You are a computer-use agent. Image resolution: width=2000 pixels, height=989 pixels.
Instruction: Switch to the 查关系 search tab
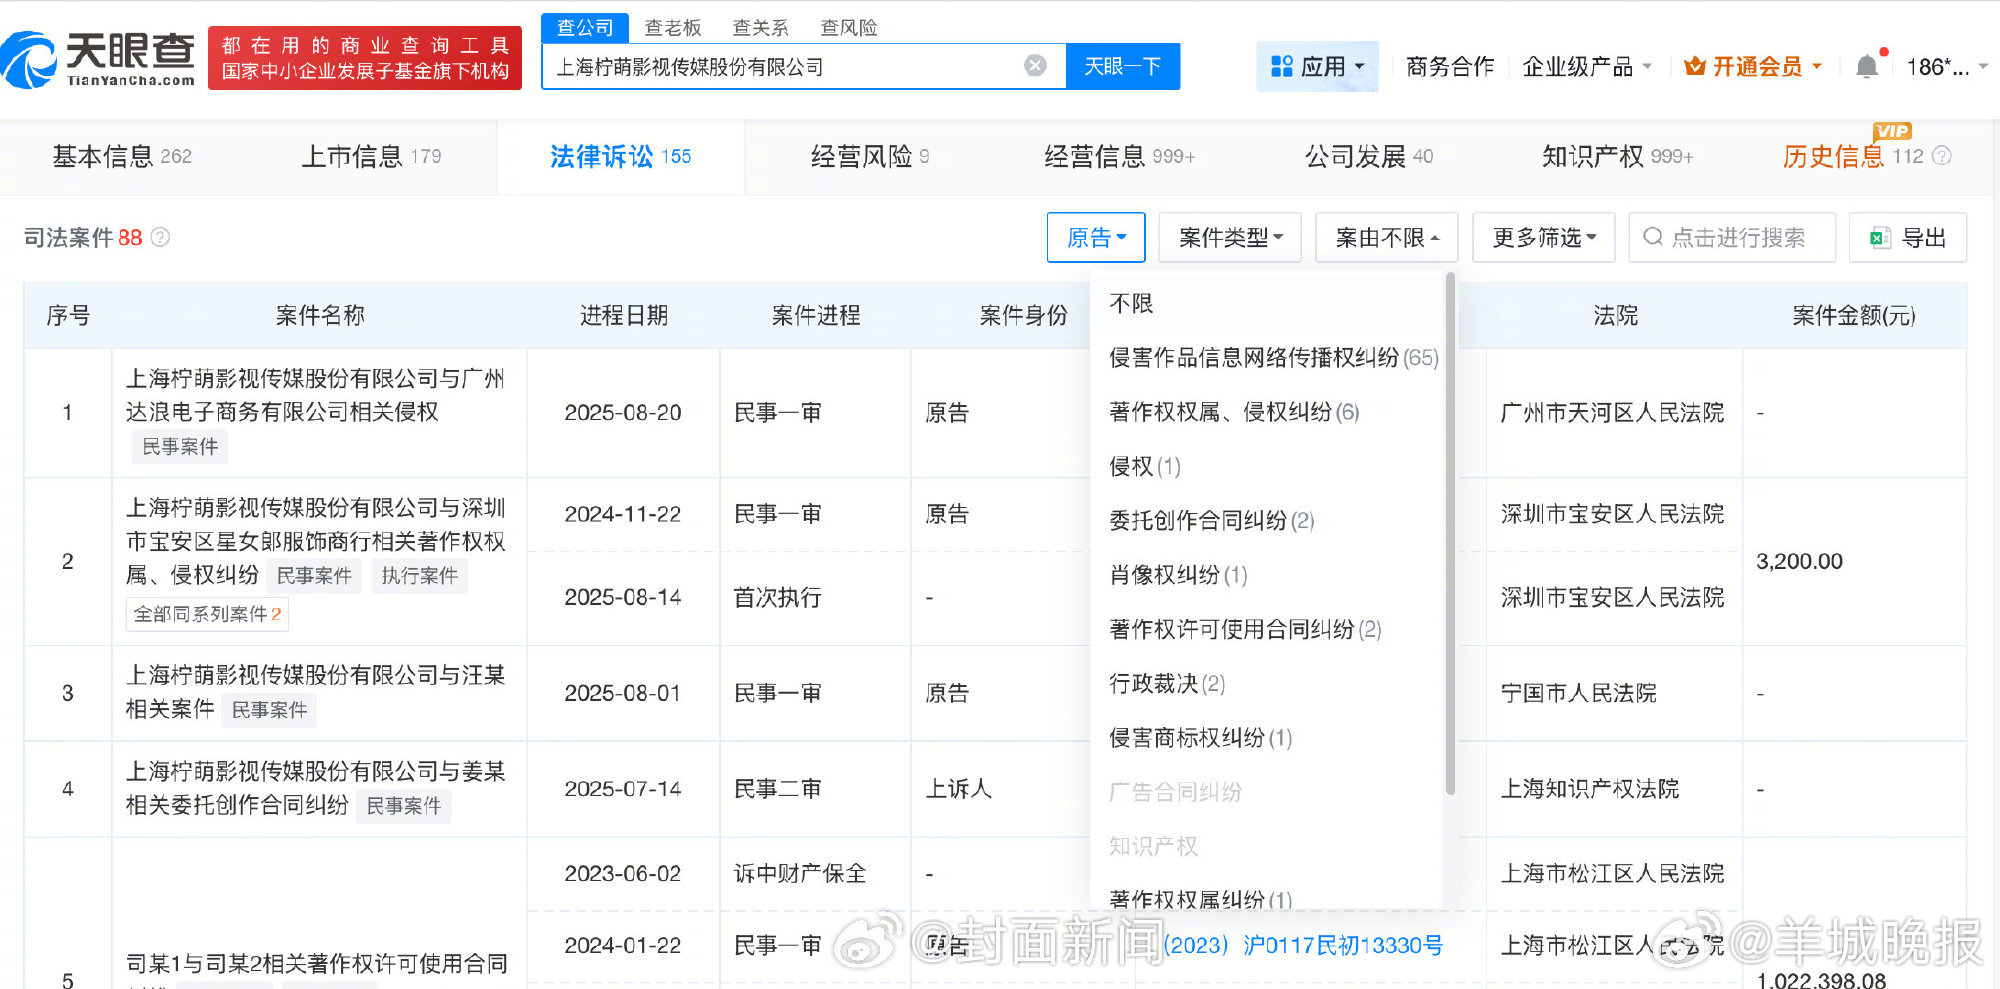pyautogui.click(x=760, y=28)
